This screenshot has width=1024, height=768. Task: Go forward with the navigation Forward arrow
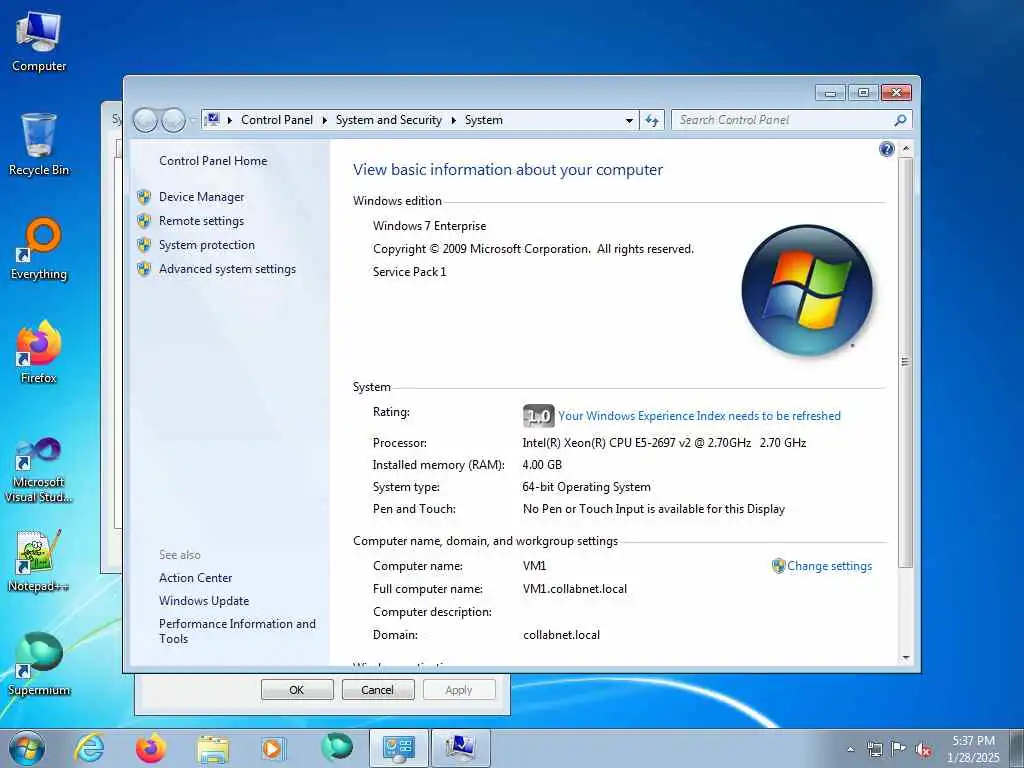click(174, 120)
